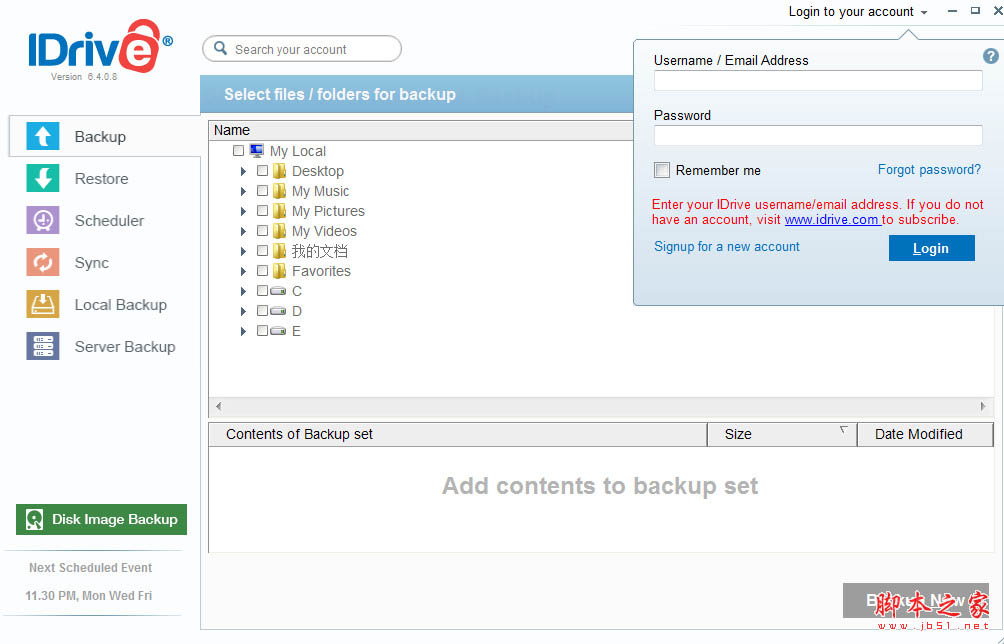Click the My Music folder icon

pos(279,191)
